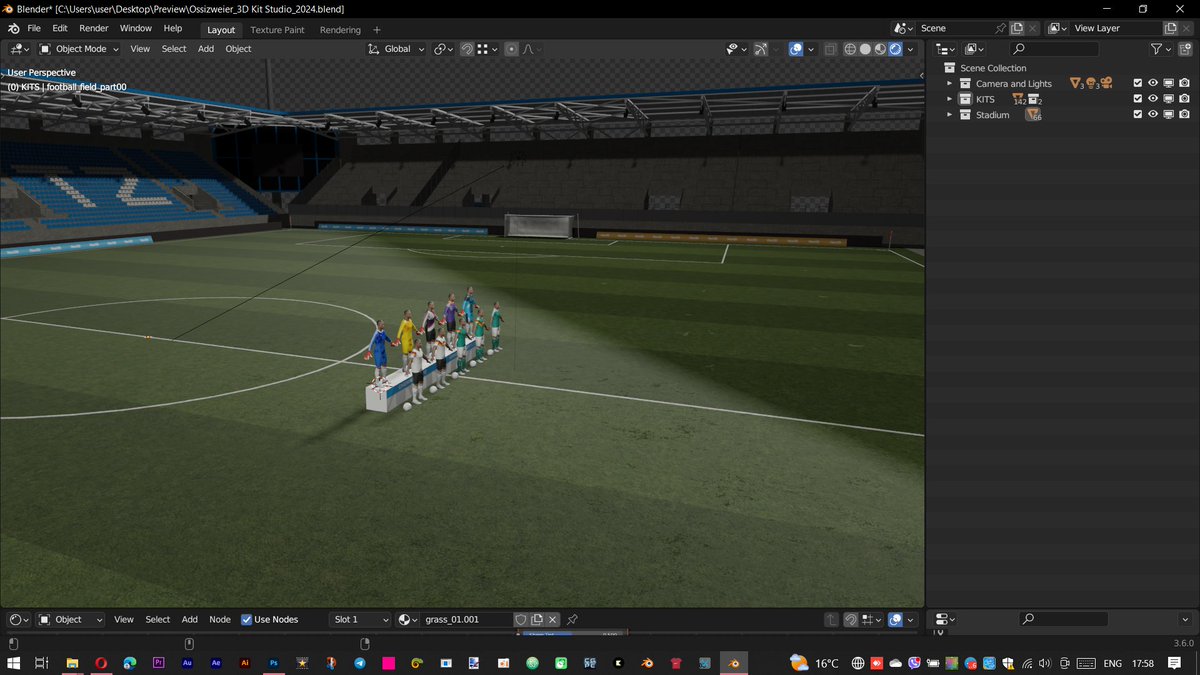Disable camera render visibility for Stadium
Viewport: 1200px width, 675px height.
(x=1185, y=114)
